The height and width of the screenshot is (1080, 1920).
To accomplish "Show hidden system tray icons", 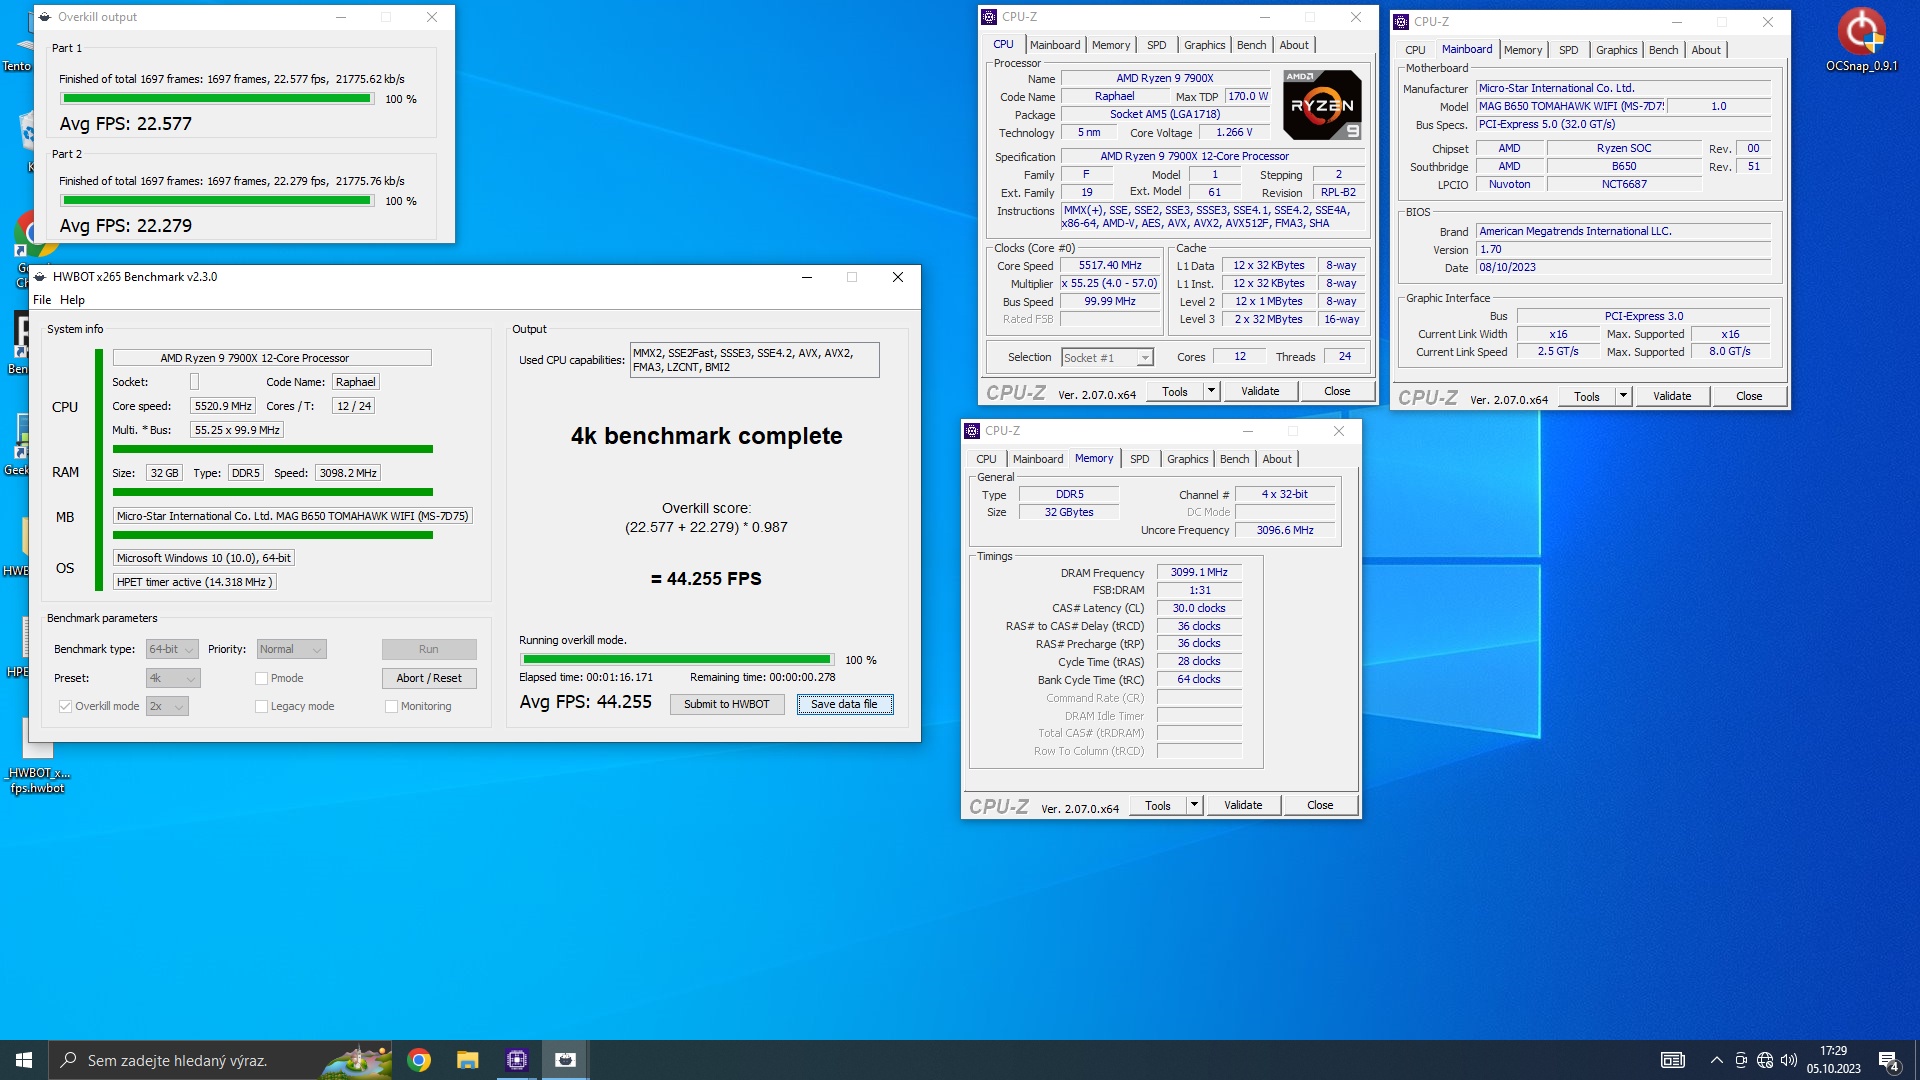I will point(1716,1060).
